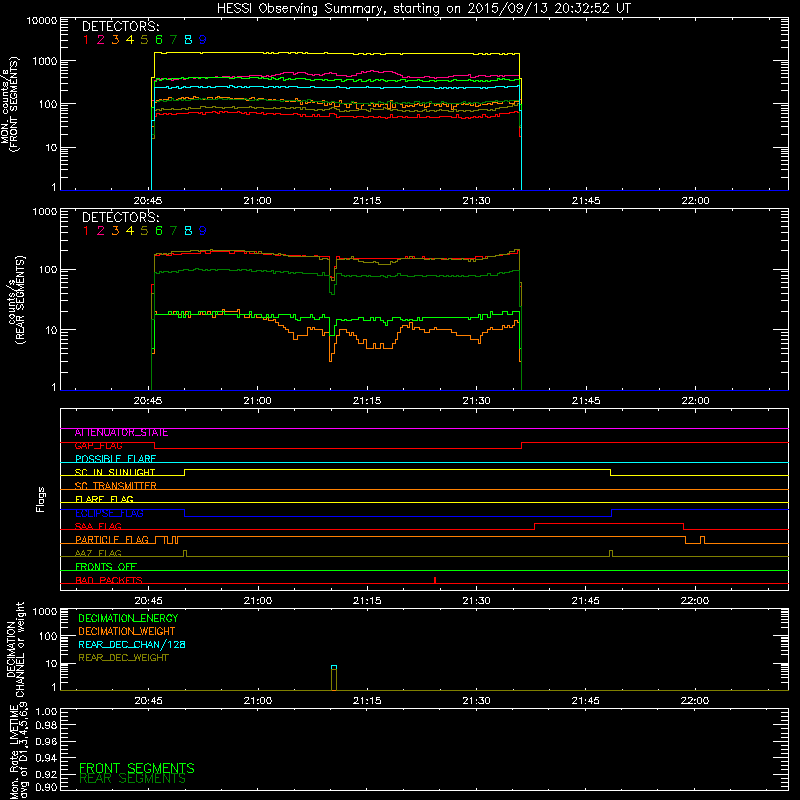Click the decimation spike near 21:10
Screen dimensions: 800x800
334,678
